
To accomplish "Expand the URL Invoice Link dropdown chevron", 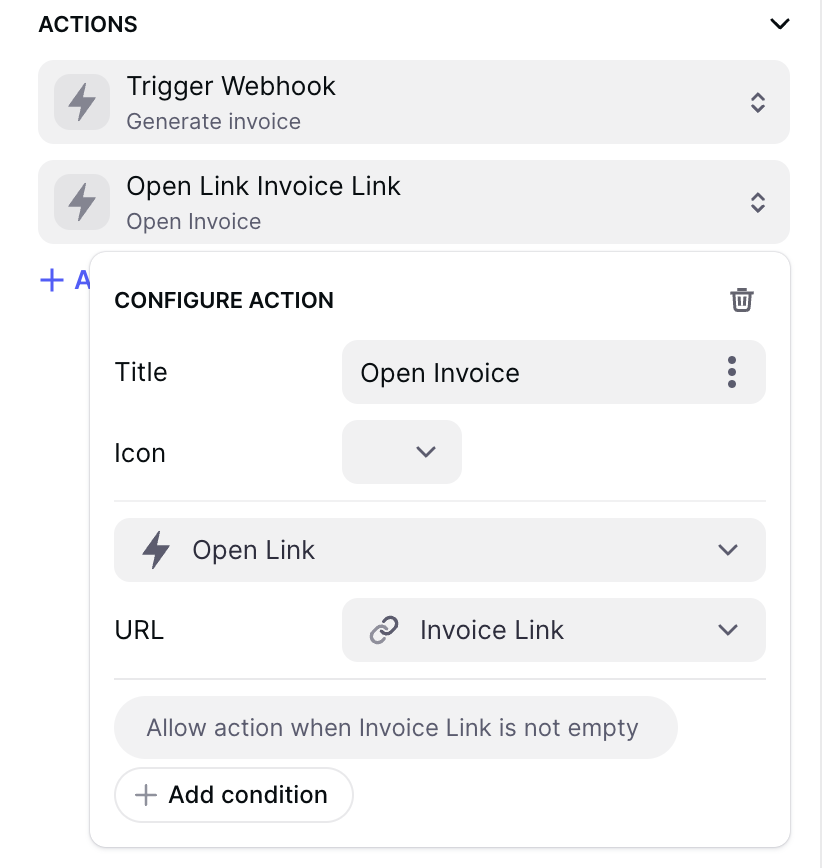I will pyautogui.click(x=728, y=630).
